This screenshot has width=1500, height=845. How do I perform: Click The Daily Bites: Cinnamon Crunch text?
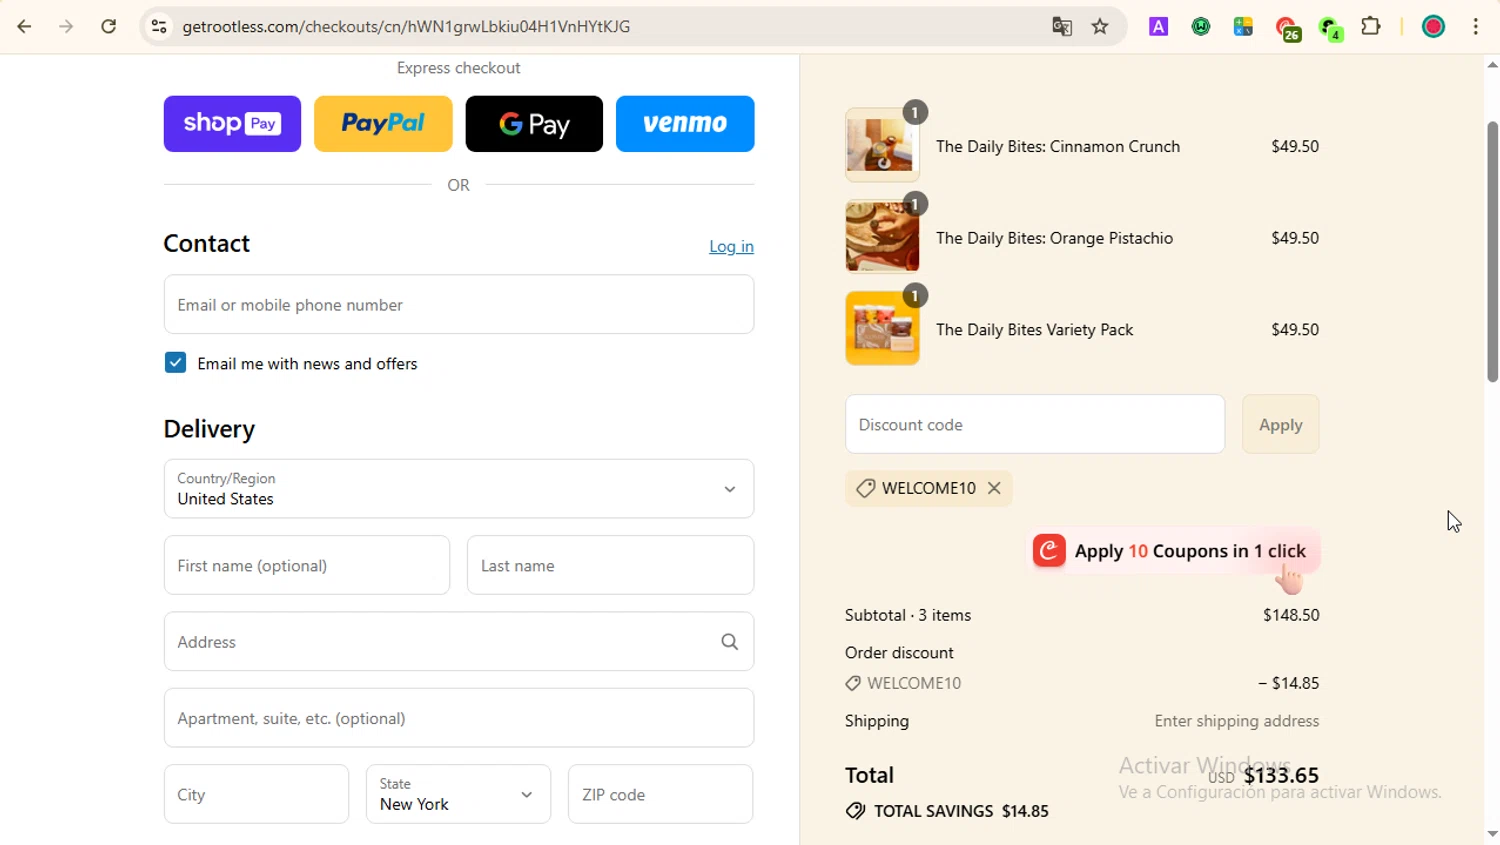pos(1058,147)
